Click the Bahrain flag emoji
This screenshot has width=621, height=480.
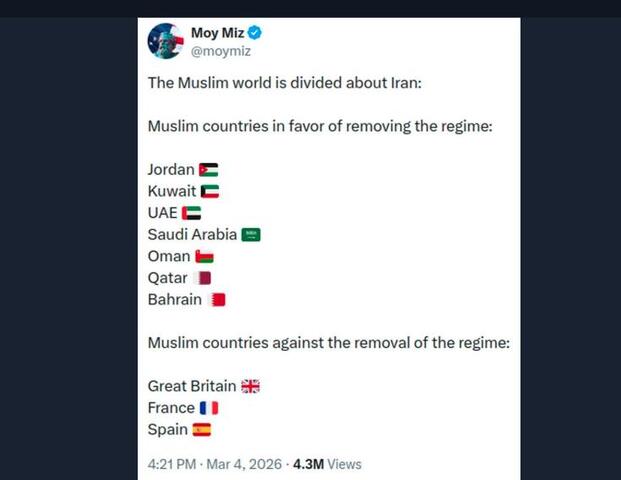tap(216, 300)
